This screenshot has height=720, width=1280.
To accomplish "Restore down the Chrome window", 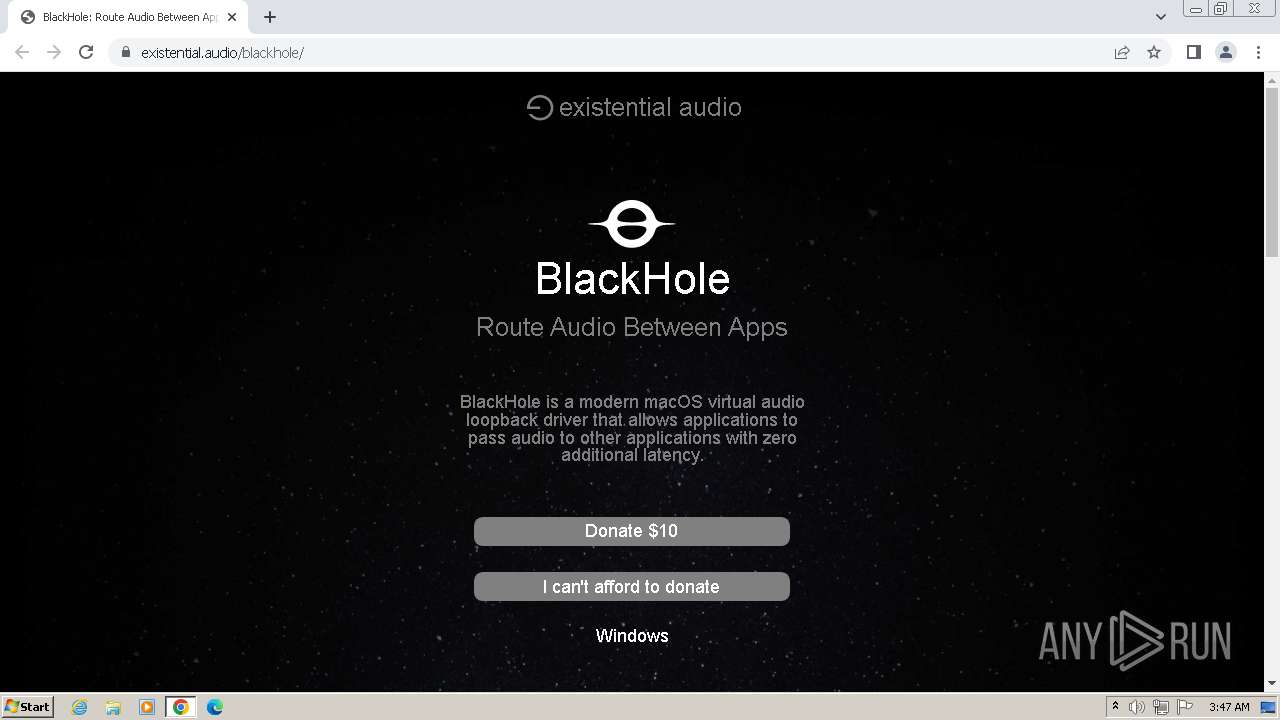I will tap(1221, 8).
